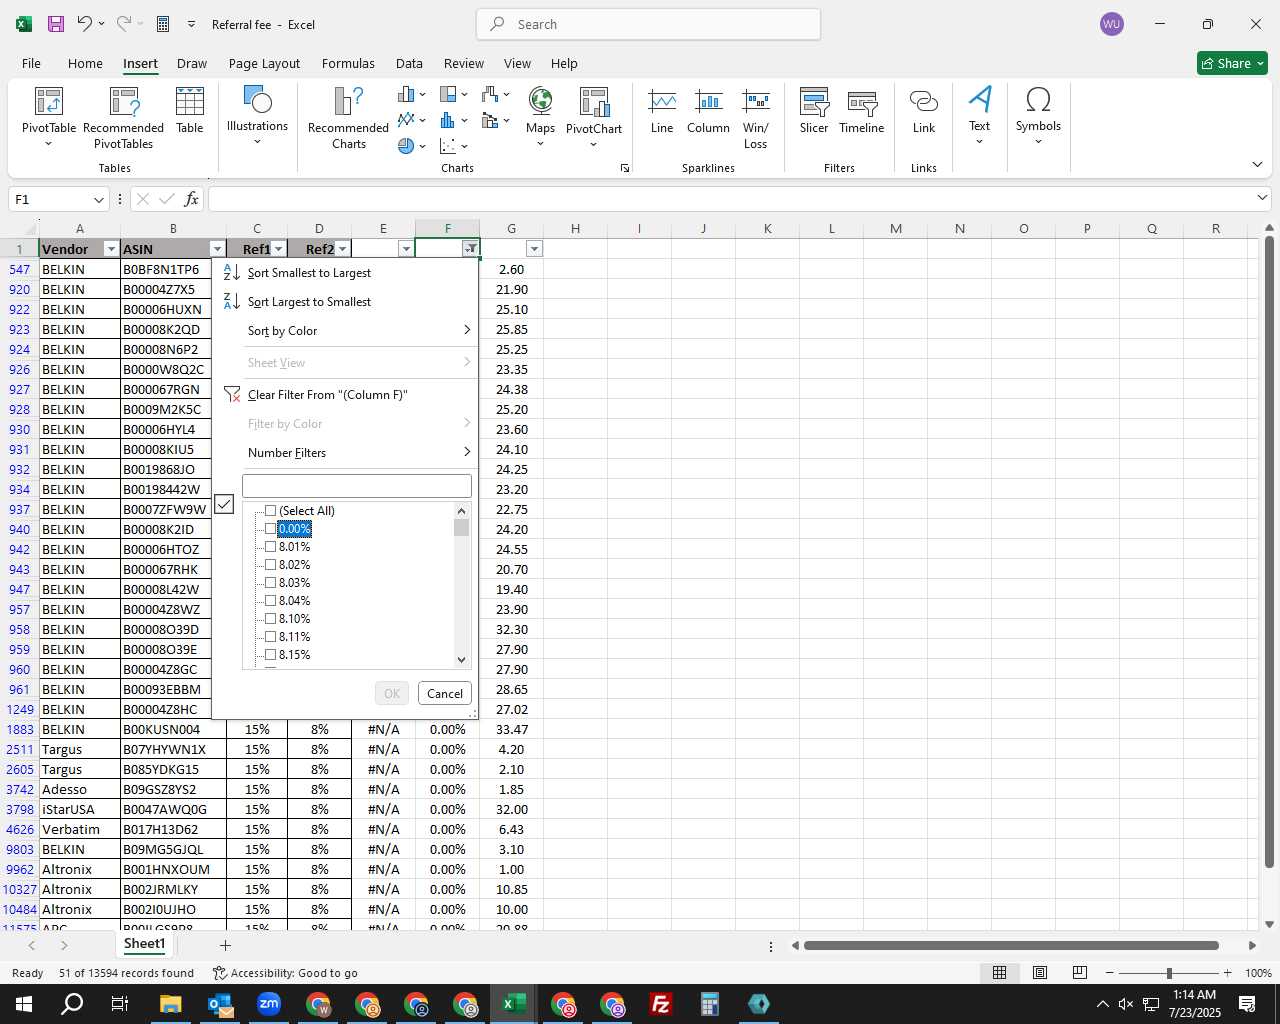The image size is (1280, 1024).
Task: Open the Text insert menu
Action: tap(980, 115)
